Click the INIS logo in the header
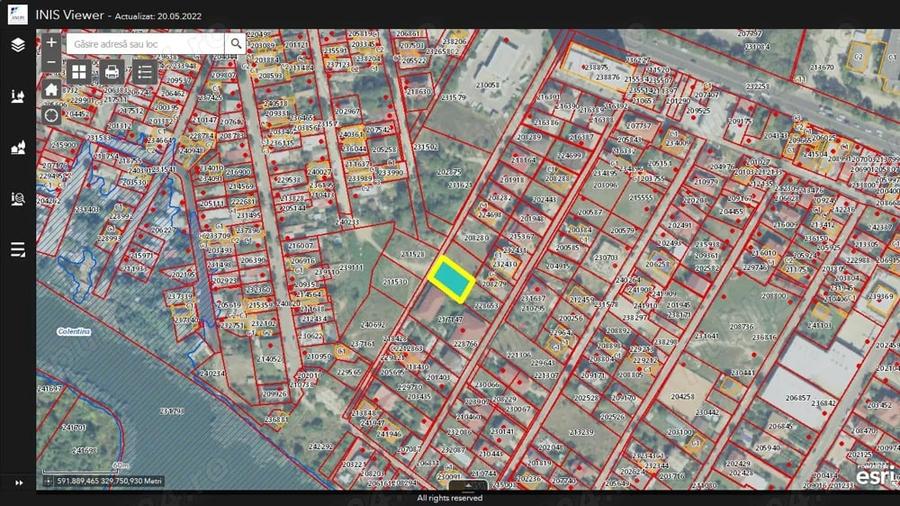This screenshot has width=900, height=506. click(18, 15)
